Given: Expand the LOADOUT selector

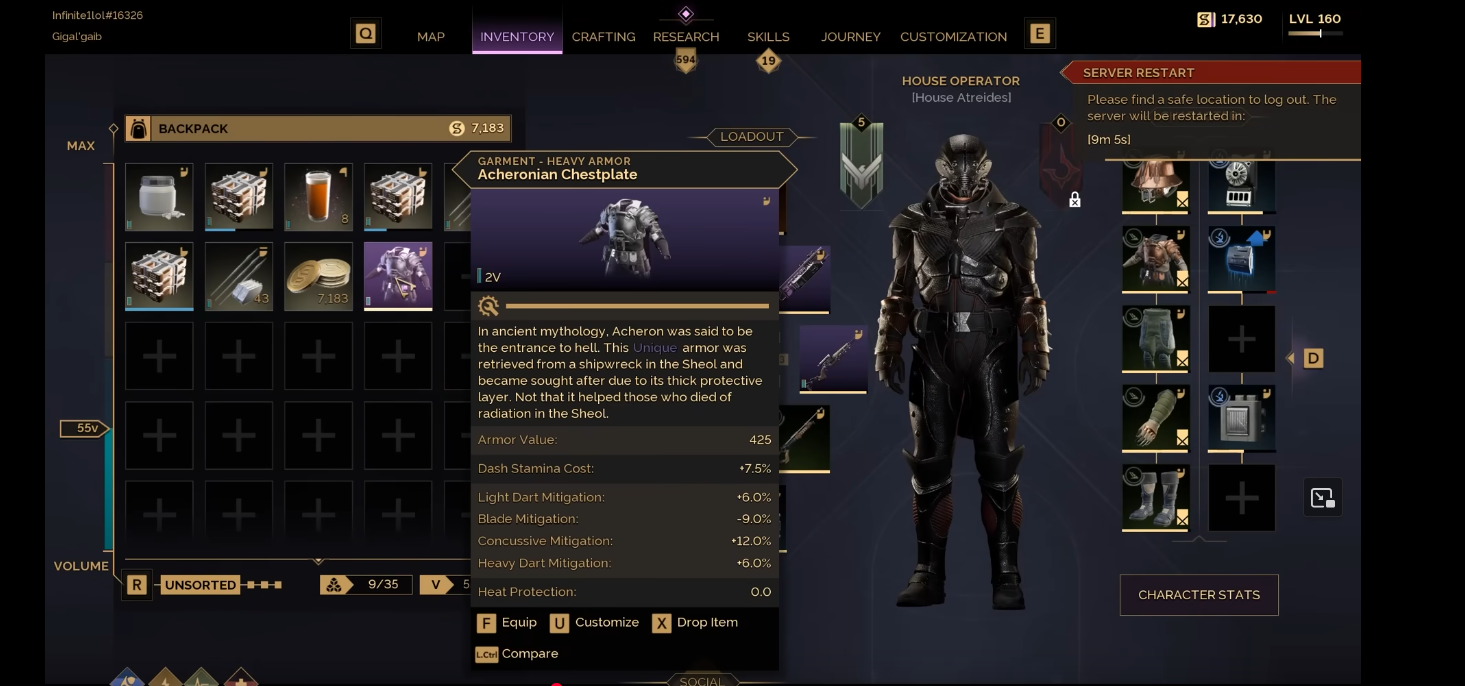Looking at the screenshot, I should 752,137.
